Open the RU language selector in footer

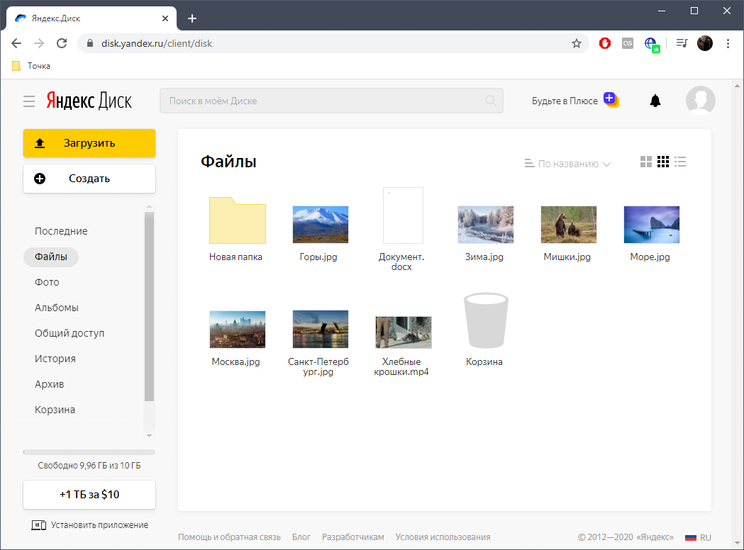click(698, 537)
